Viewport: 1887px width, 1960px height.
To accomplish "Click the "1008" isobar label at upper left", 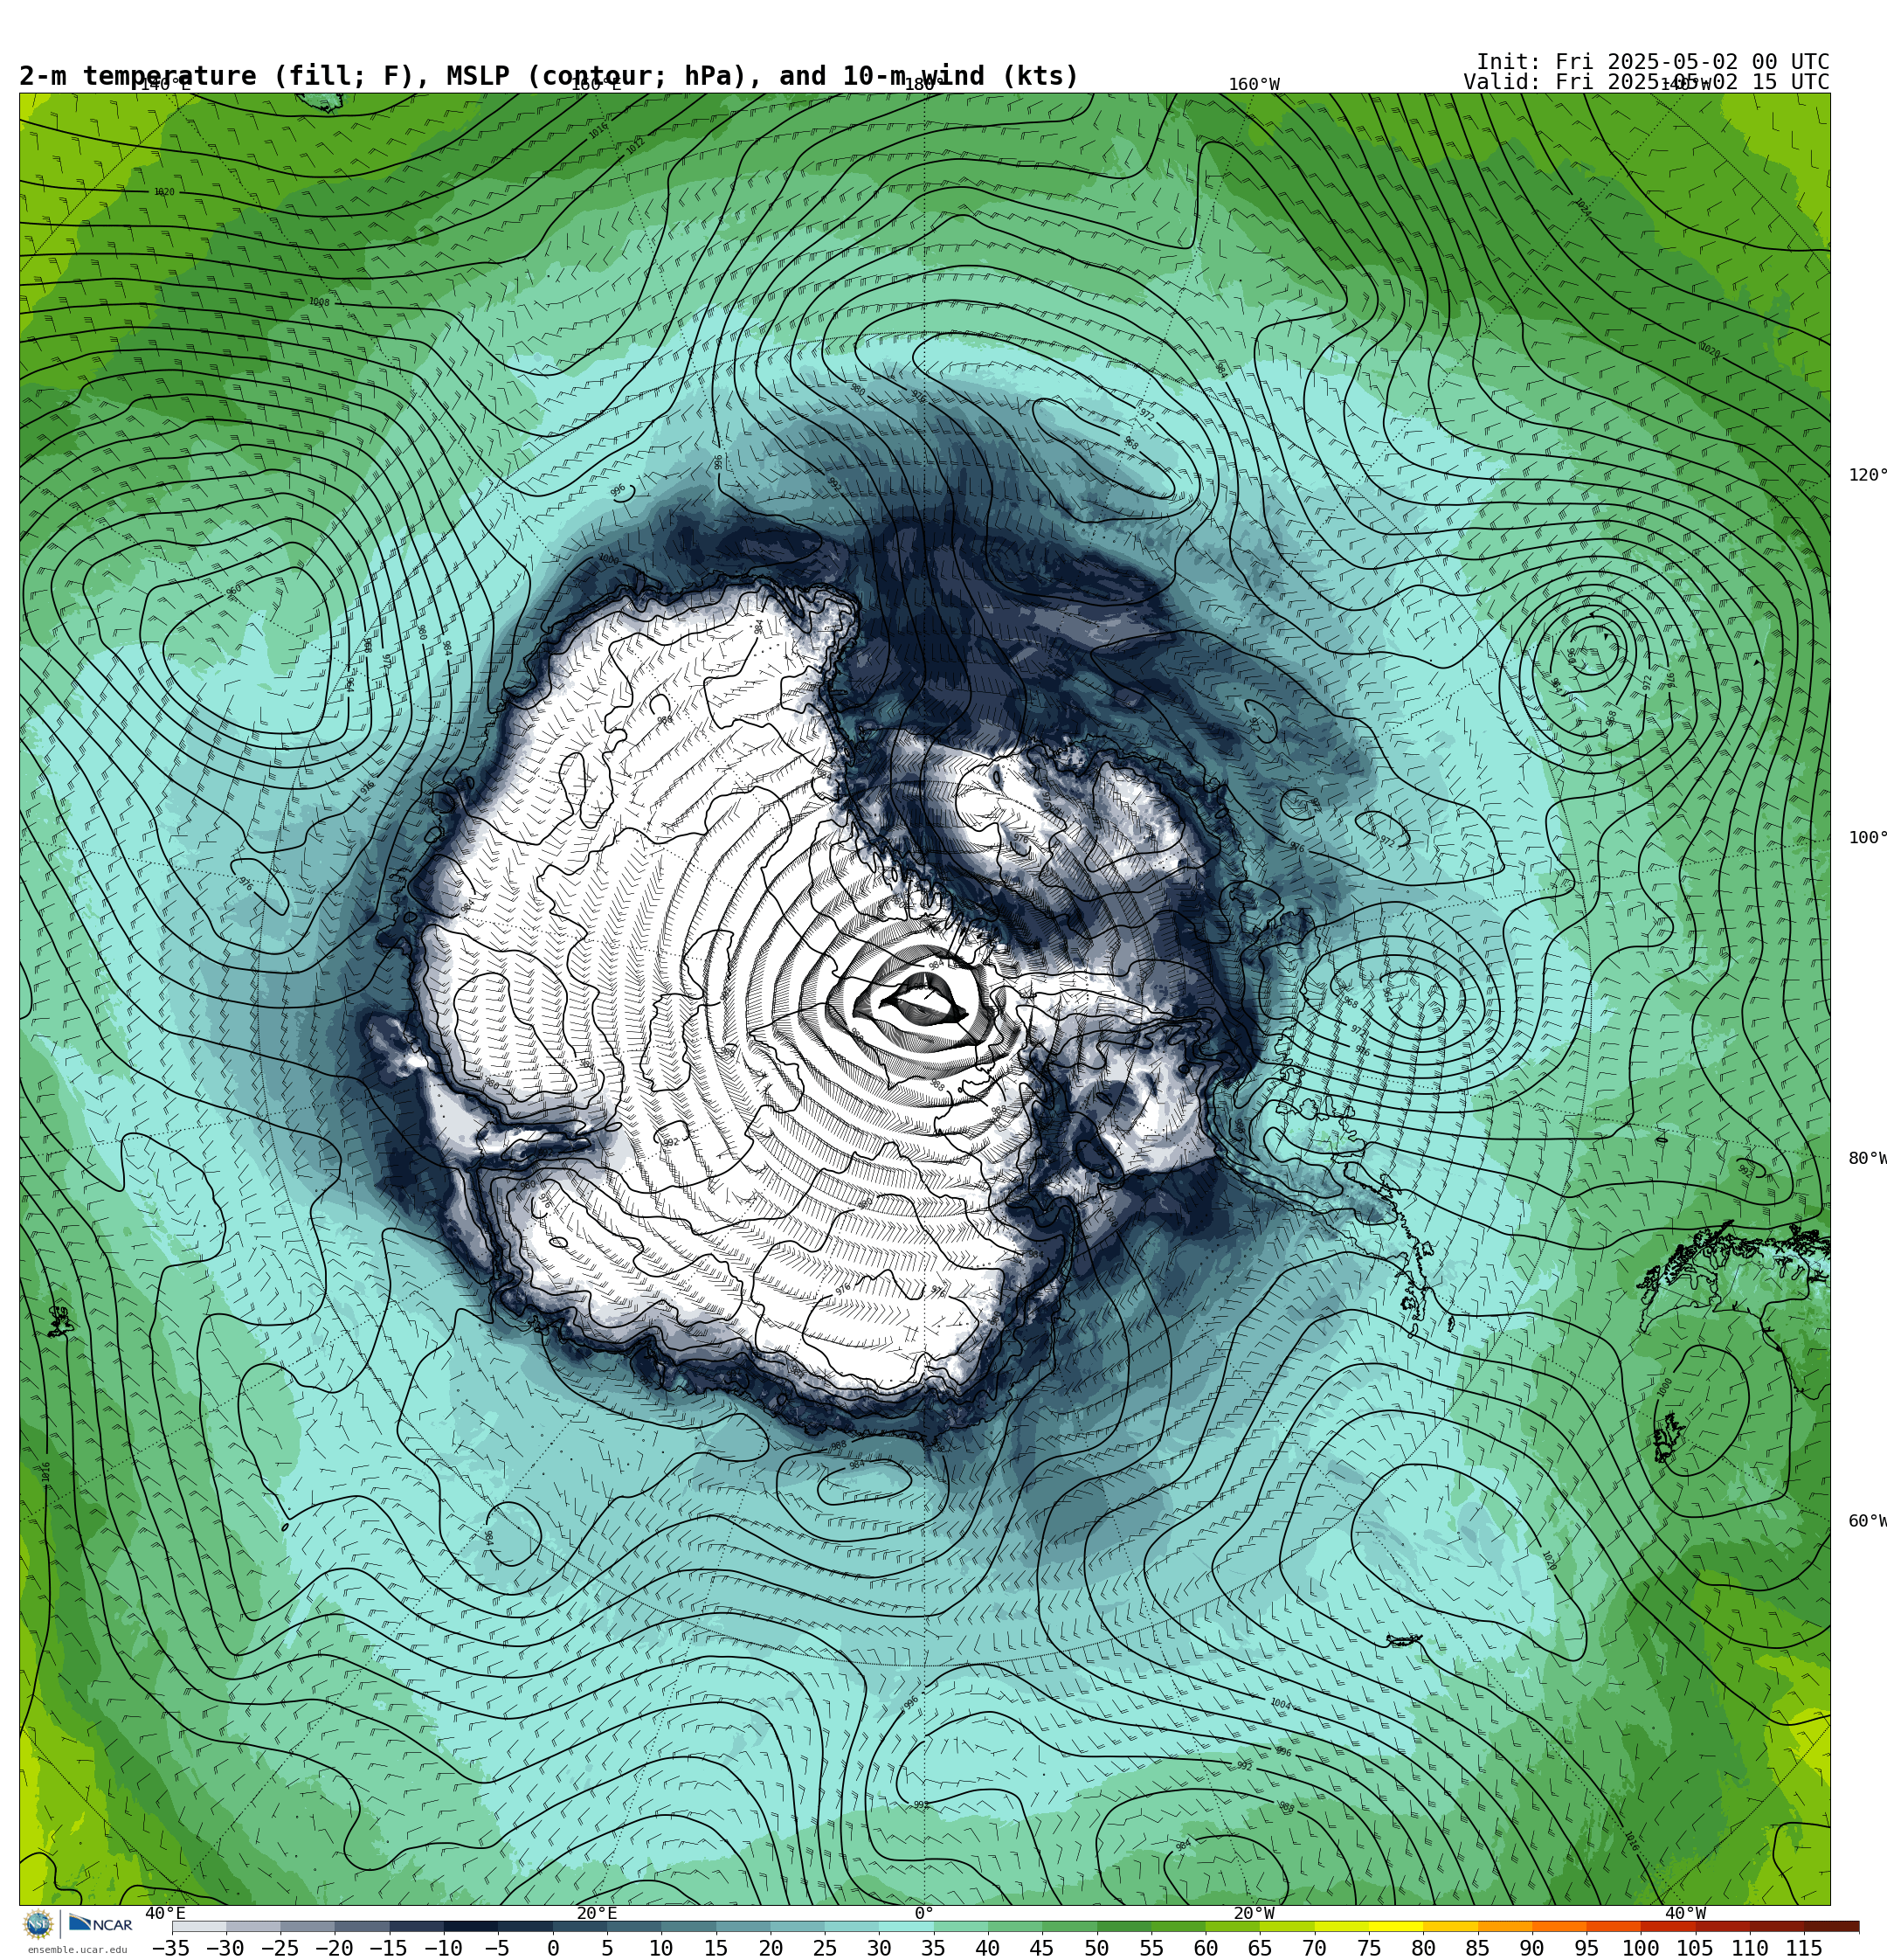I will pyautogui.click(x=319, y=302).
